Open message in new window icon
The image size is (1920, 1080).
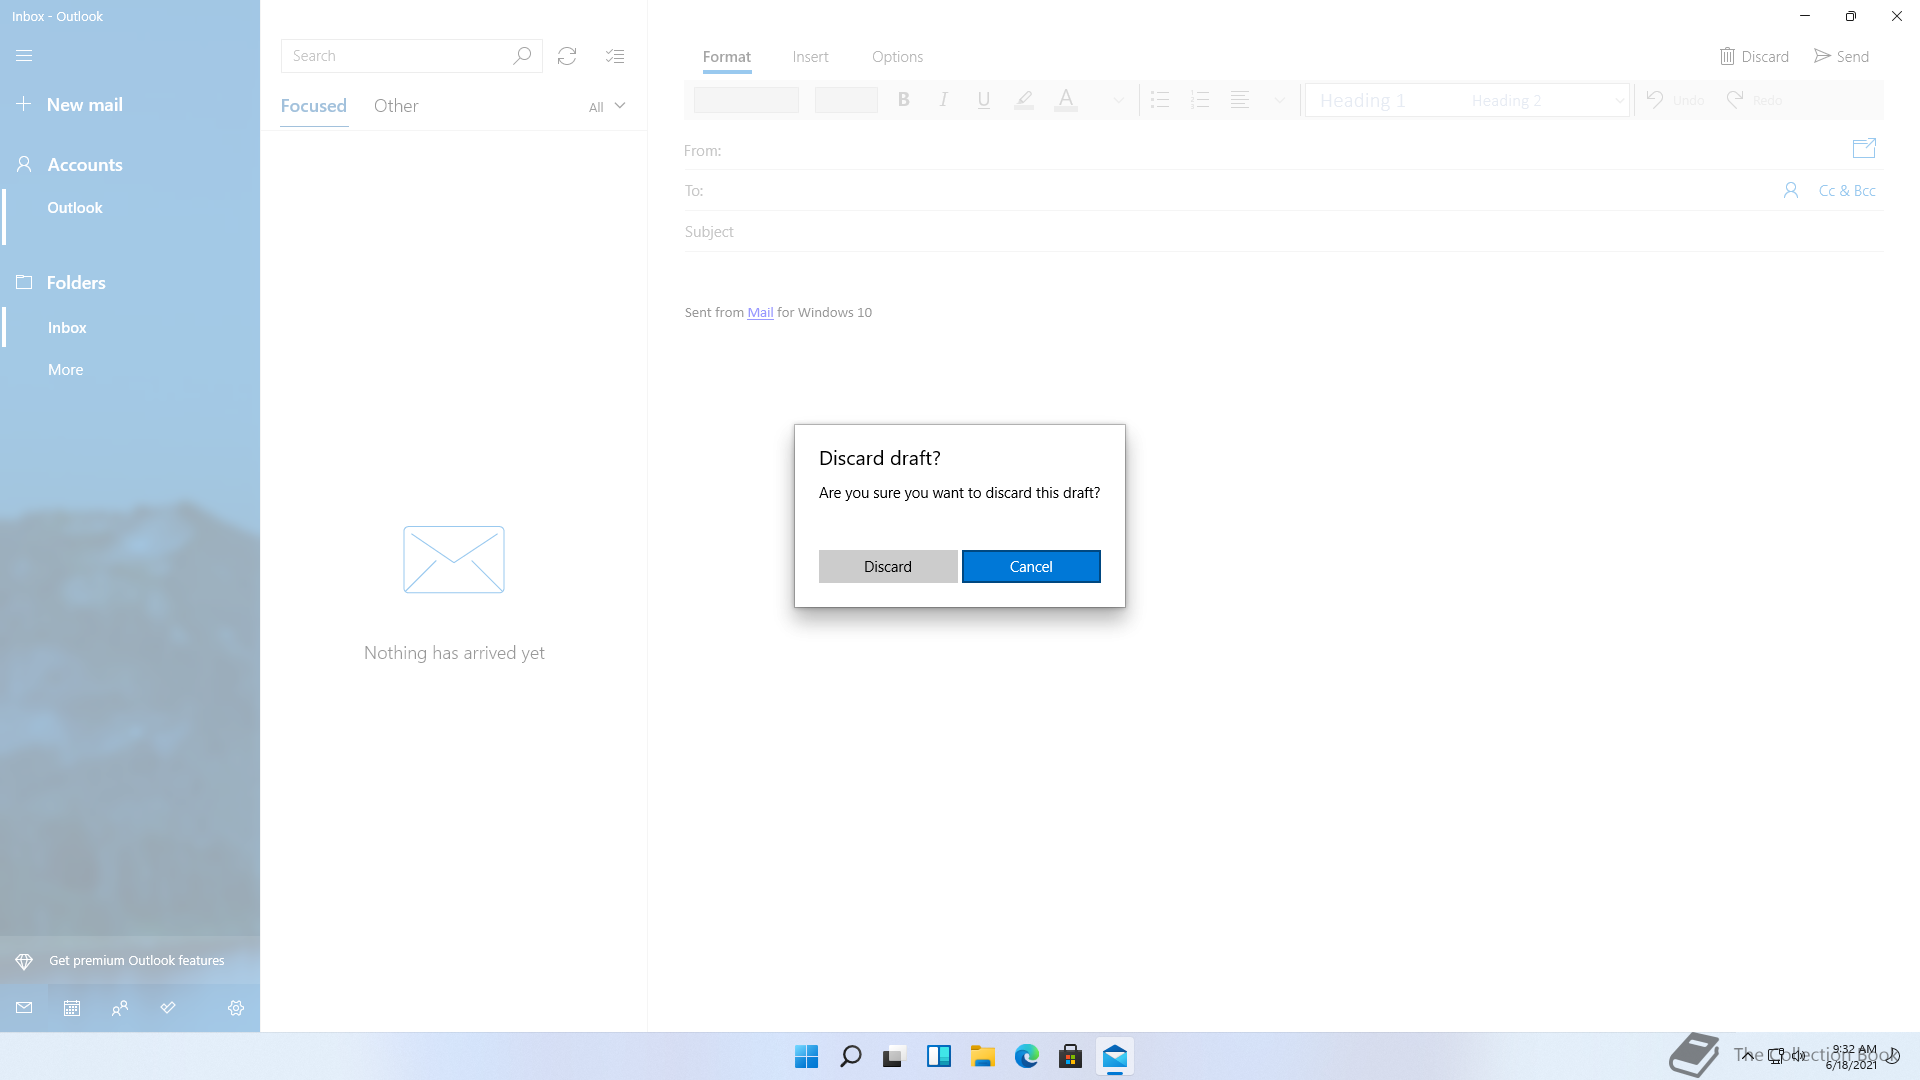[x=1864, y=149]
